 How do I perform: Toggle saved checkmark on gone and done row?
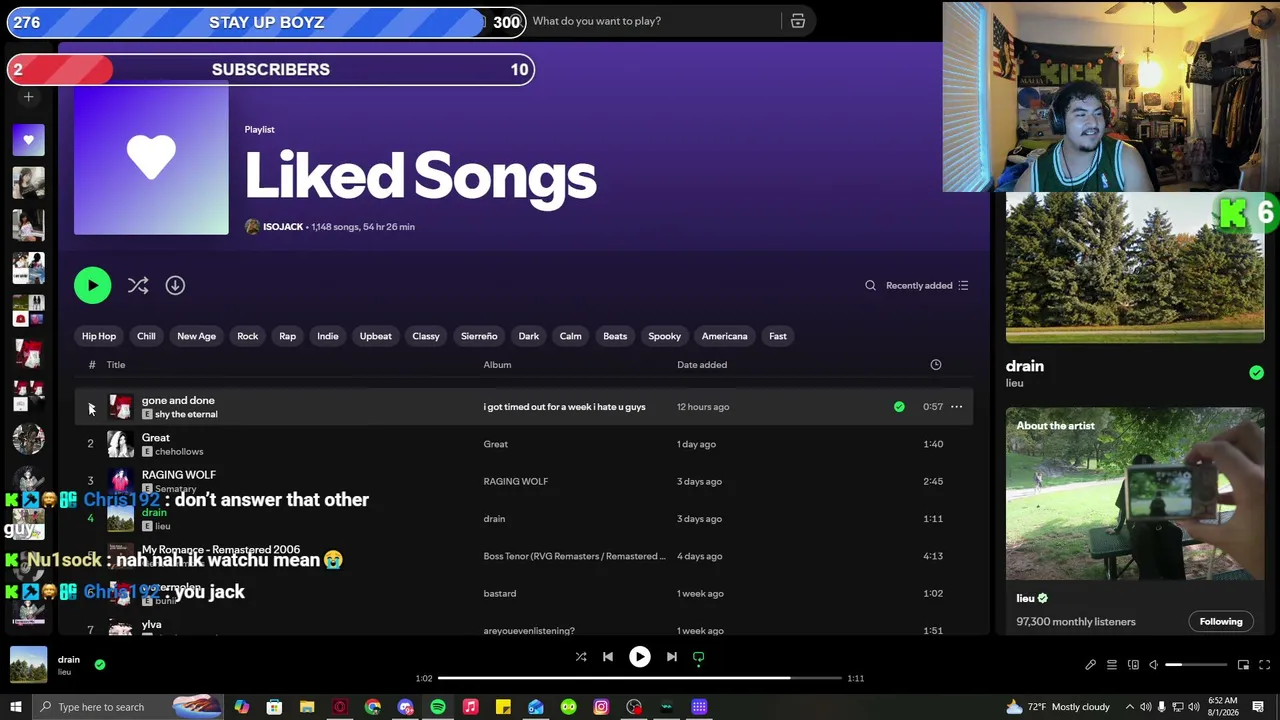[x=899, y=407]
